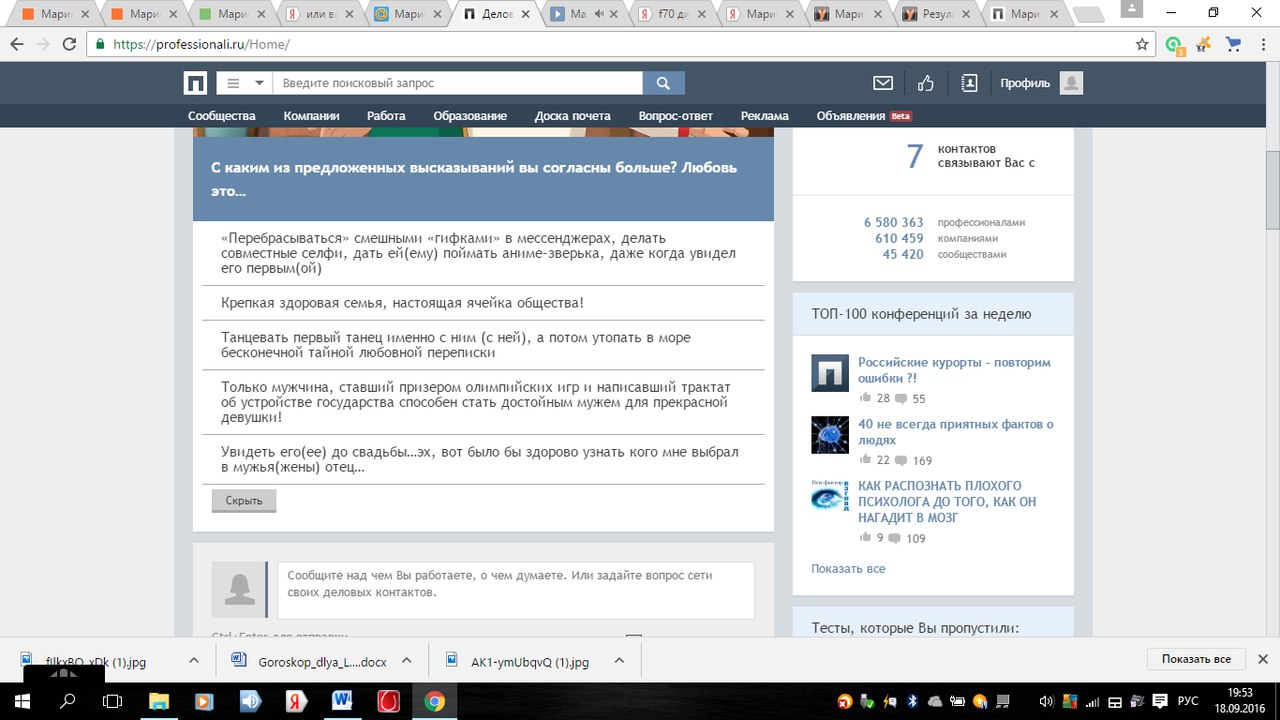Click Показать все in the downloads bar
The height and width of the screenshot is (720, 1280).
click(x=1196, y=659)
